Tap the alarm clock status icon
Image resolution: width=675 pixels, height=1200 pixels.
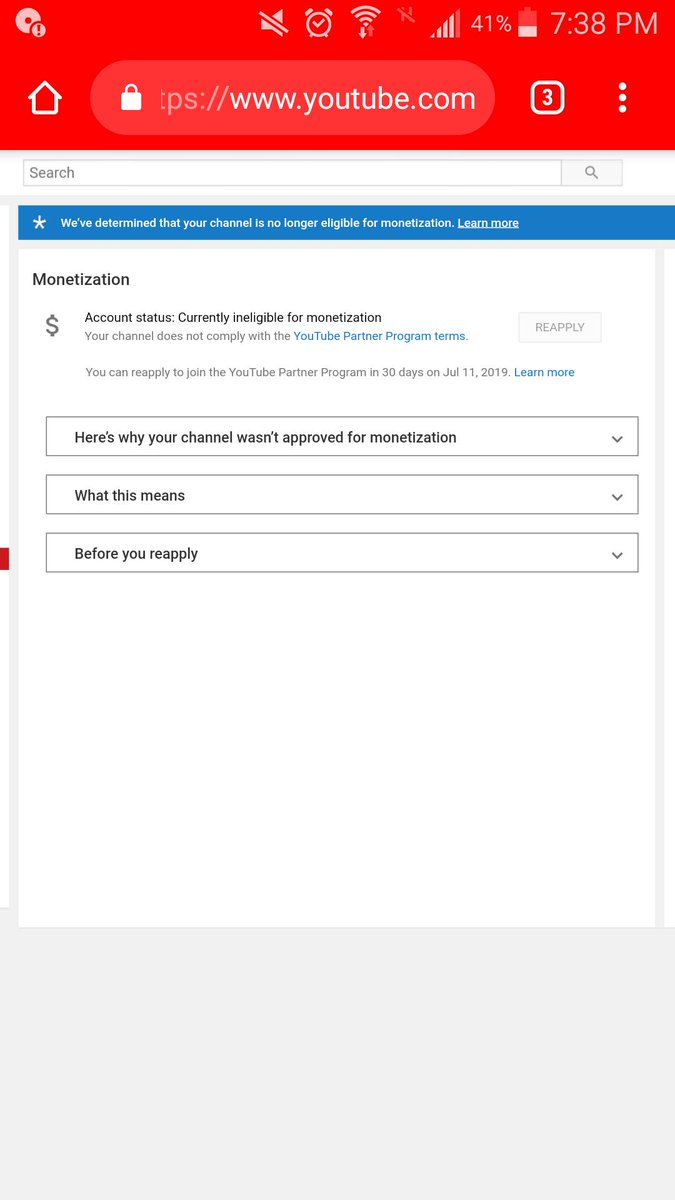point(319,22)
